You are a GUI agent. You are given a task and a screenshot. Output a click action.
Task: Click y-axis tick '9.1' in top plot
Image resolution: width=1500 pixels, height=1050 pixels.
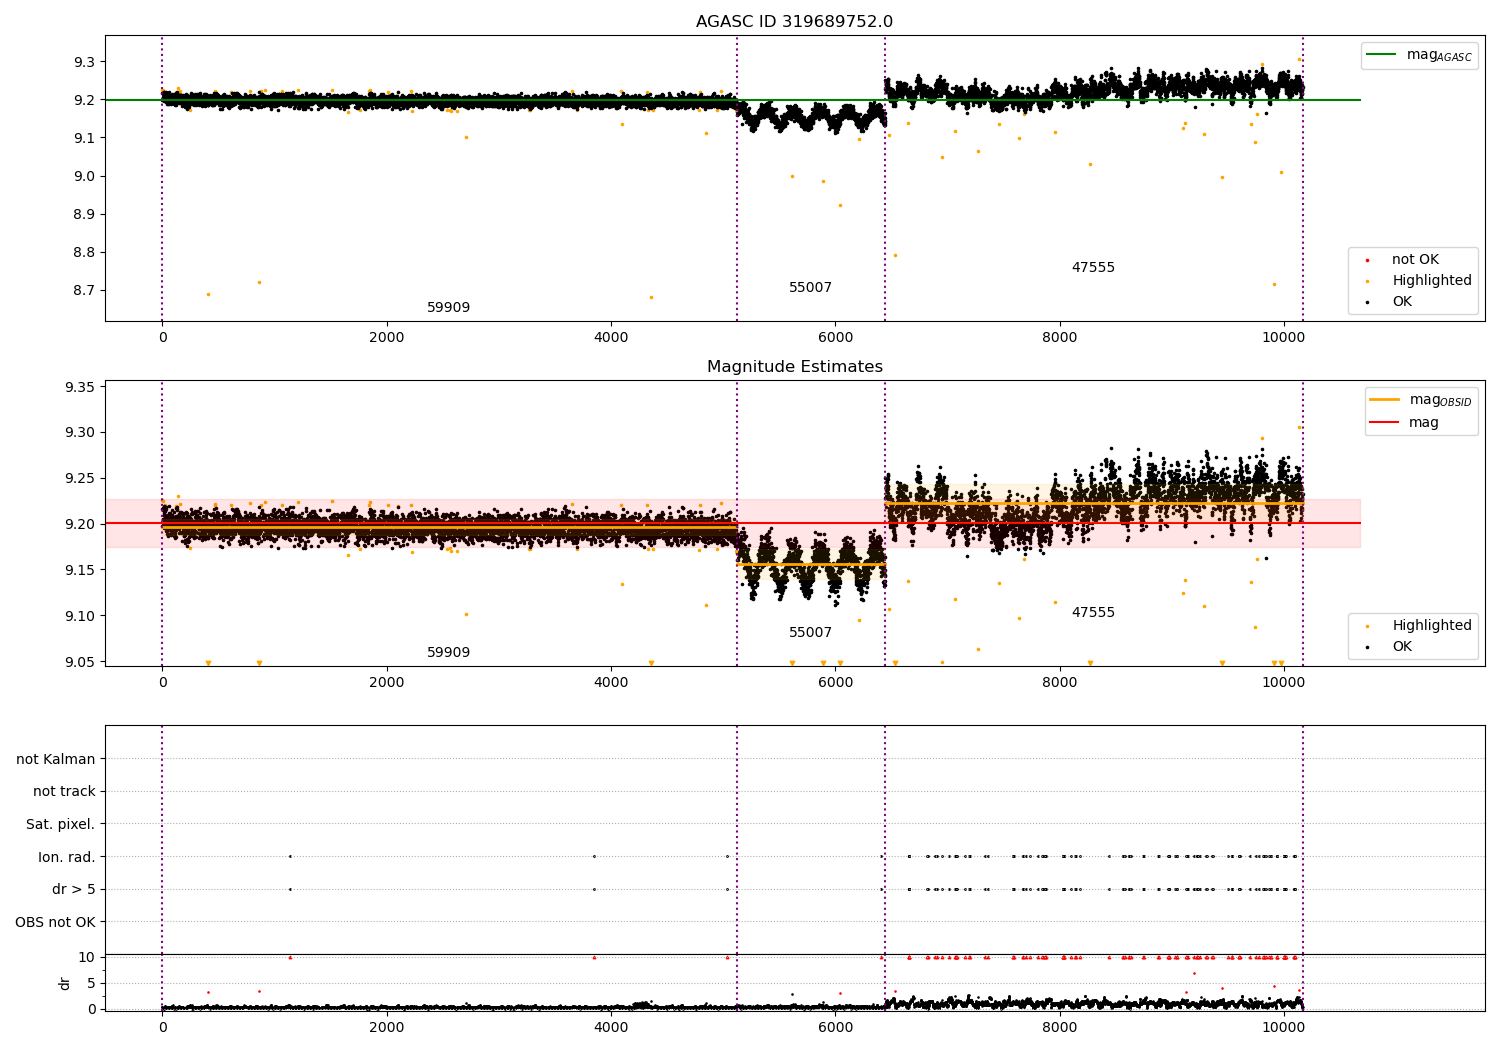[x=84, y=138]
